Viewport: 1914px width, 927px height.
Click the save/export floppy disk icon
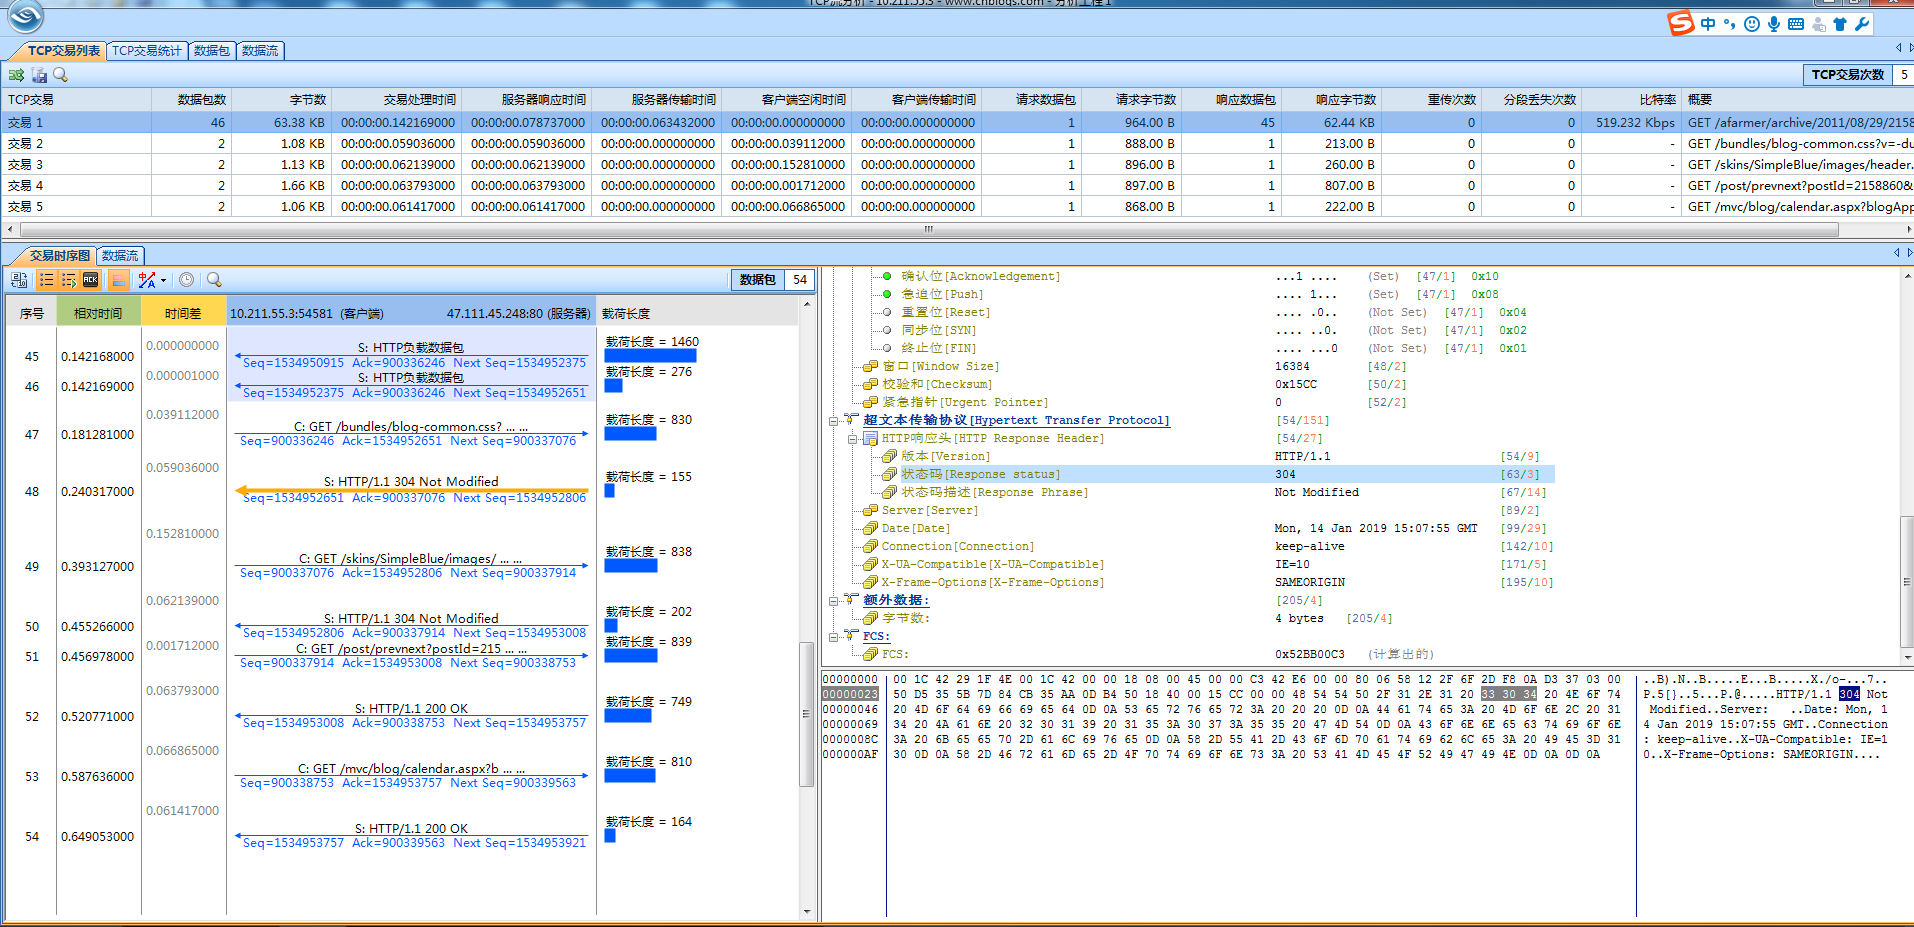39,75
